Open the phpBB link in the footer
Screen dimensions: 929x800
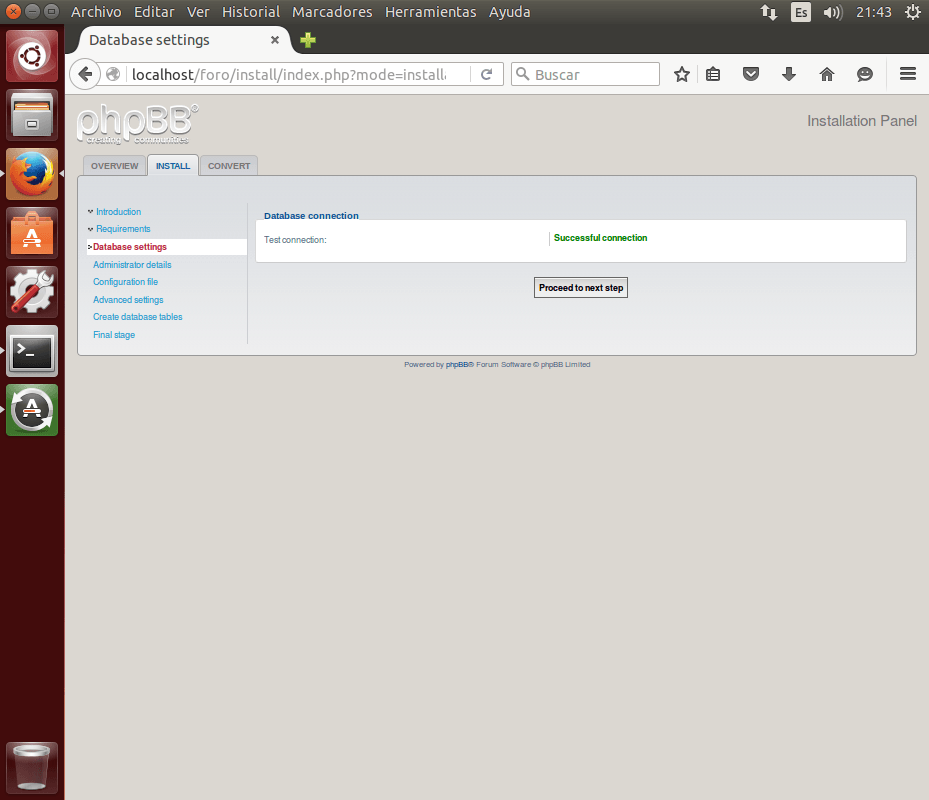pyautogui.click(x=457, y=364)
